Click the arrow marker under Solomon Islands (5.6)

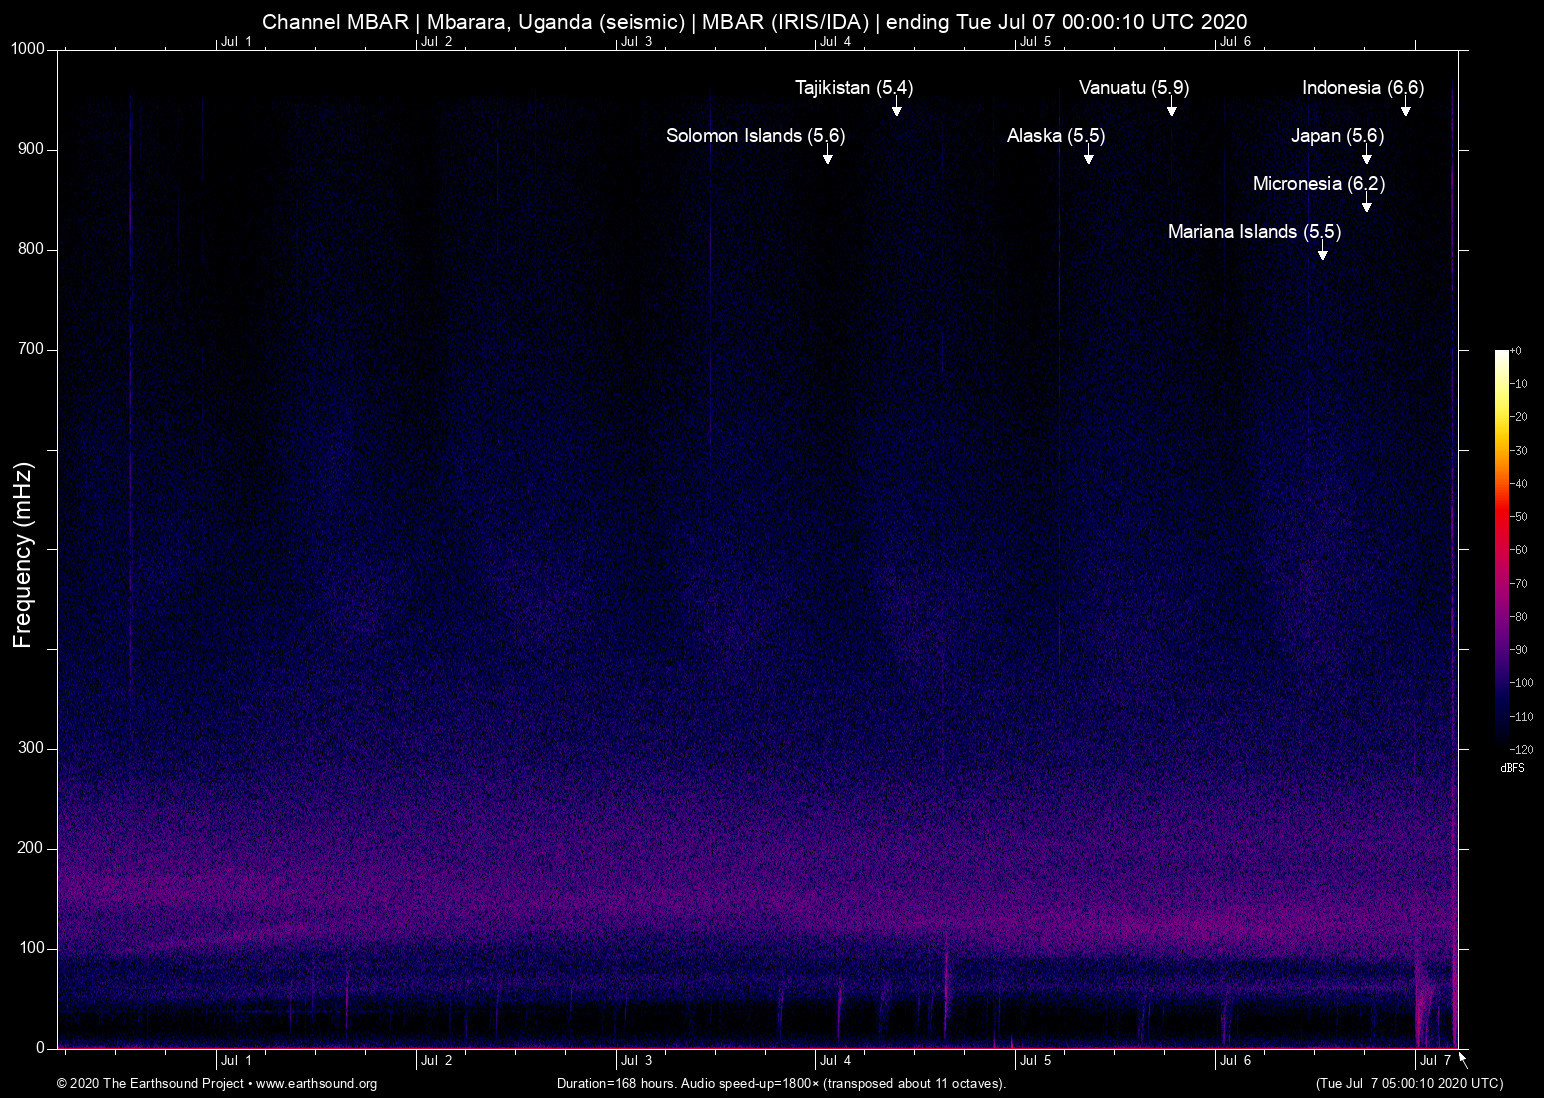pos(827,157)
